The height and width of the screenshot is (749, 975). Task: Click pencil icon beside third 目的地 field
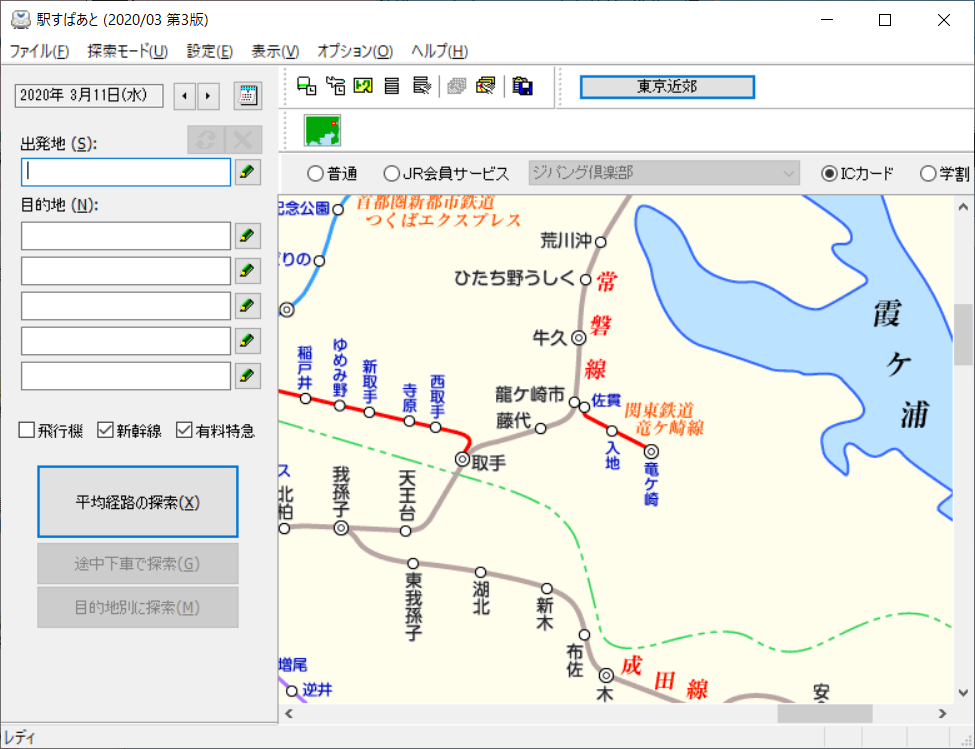click(247, 306)
